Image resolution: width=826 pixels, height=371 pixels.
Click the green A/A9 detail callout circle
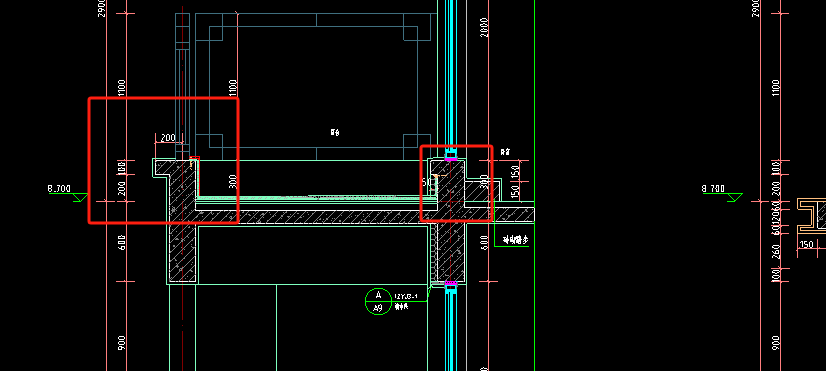pos(378,301)
